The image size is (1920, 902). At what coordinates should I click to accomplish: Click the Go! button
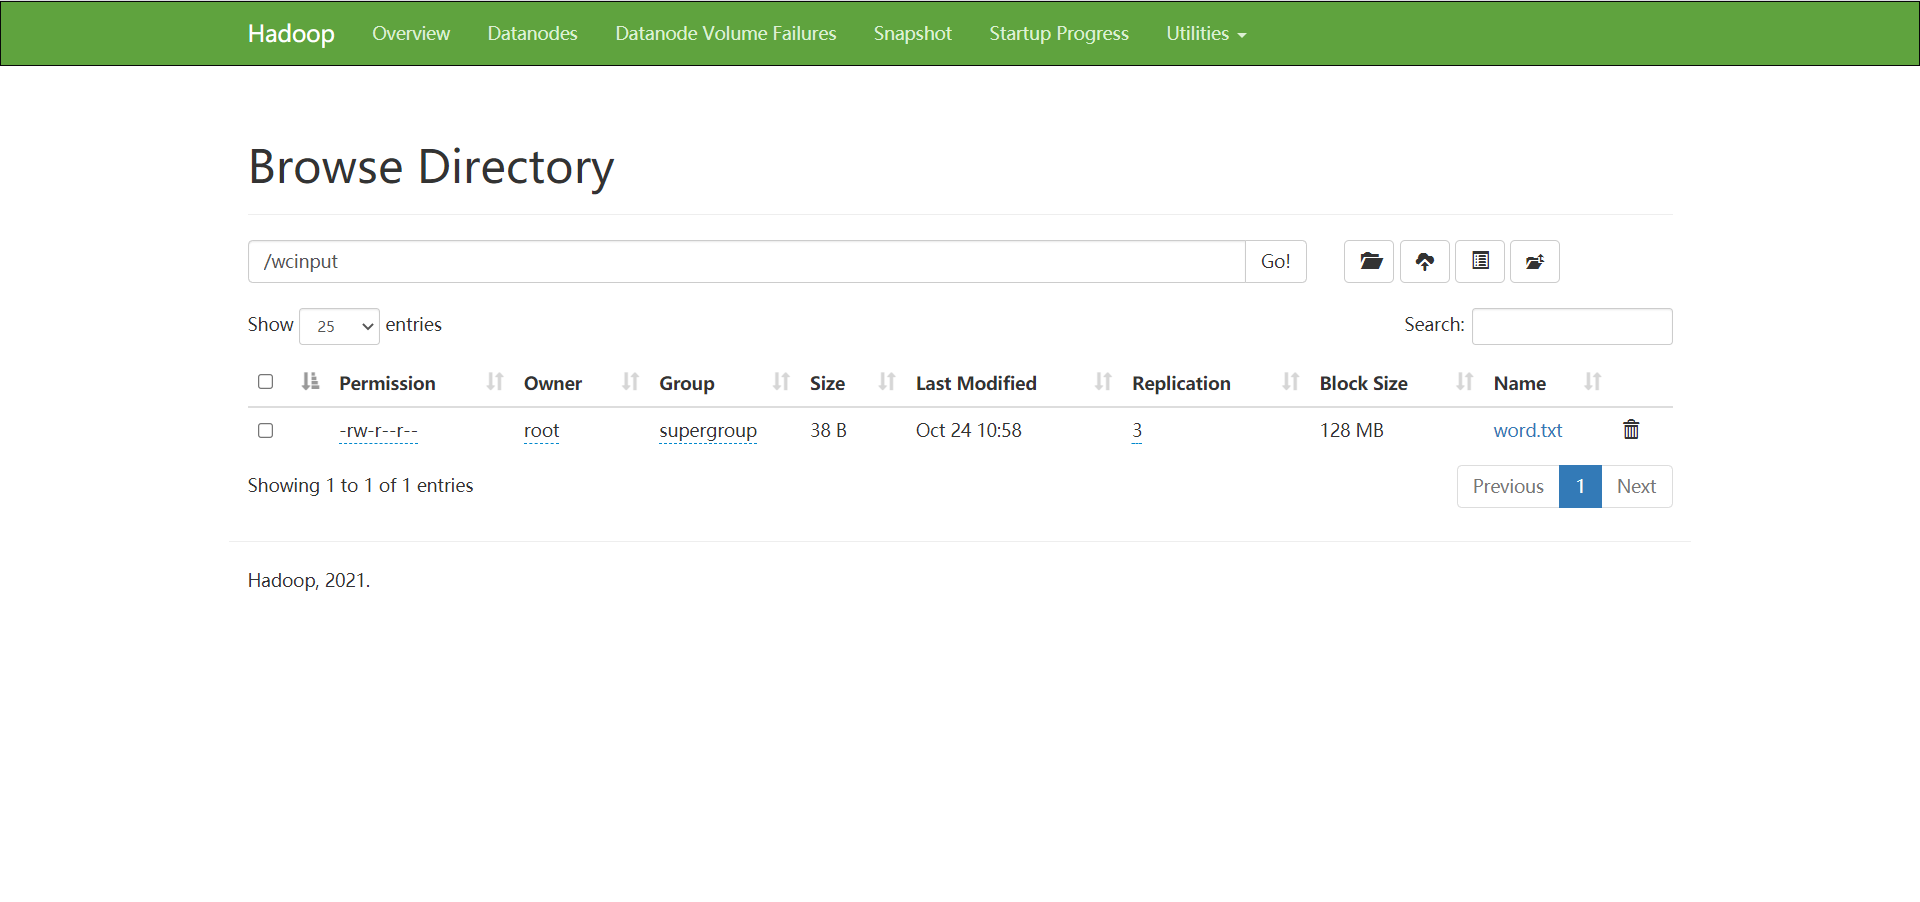tap(1276, 262)
